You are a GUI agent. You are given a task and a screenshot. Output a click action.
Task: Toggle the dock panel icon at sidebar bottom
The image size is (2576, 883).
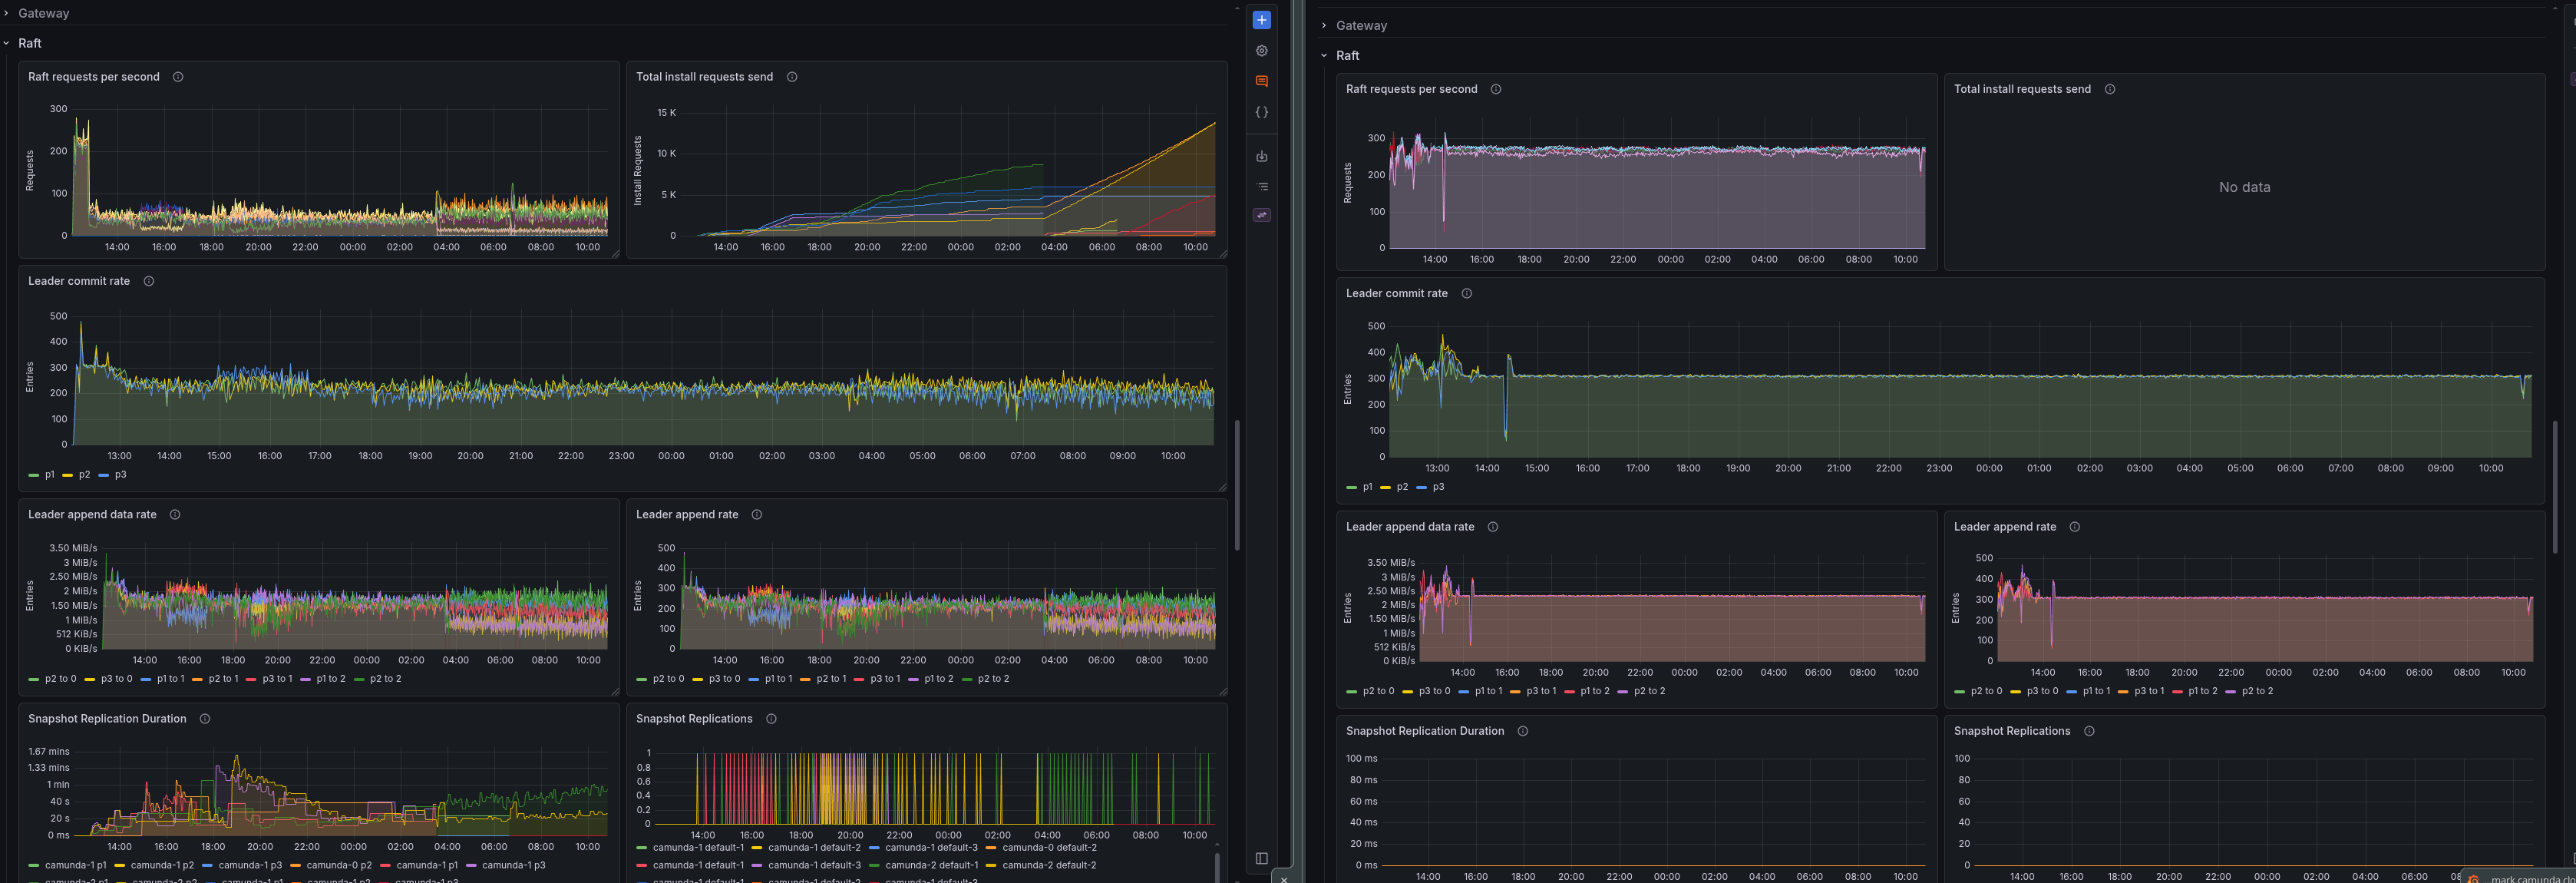tap(1262, 858)
